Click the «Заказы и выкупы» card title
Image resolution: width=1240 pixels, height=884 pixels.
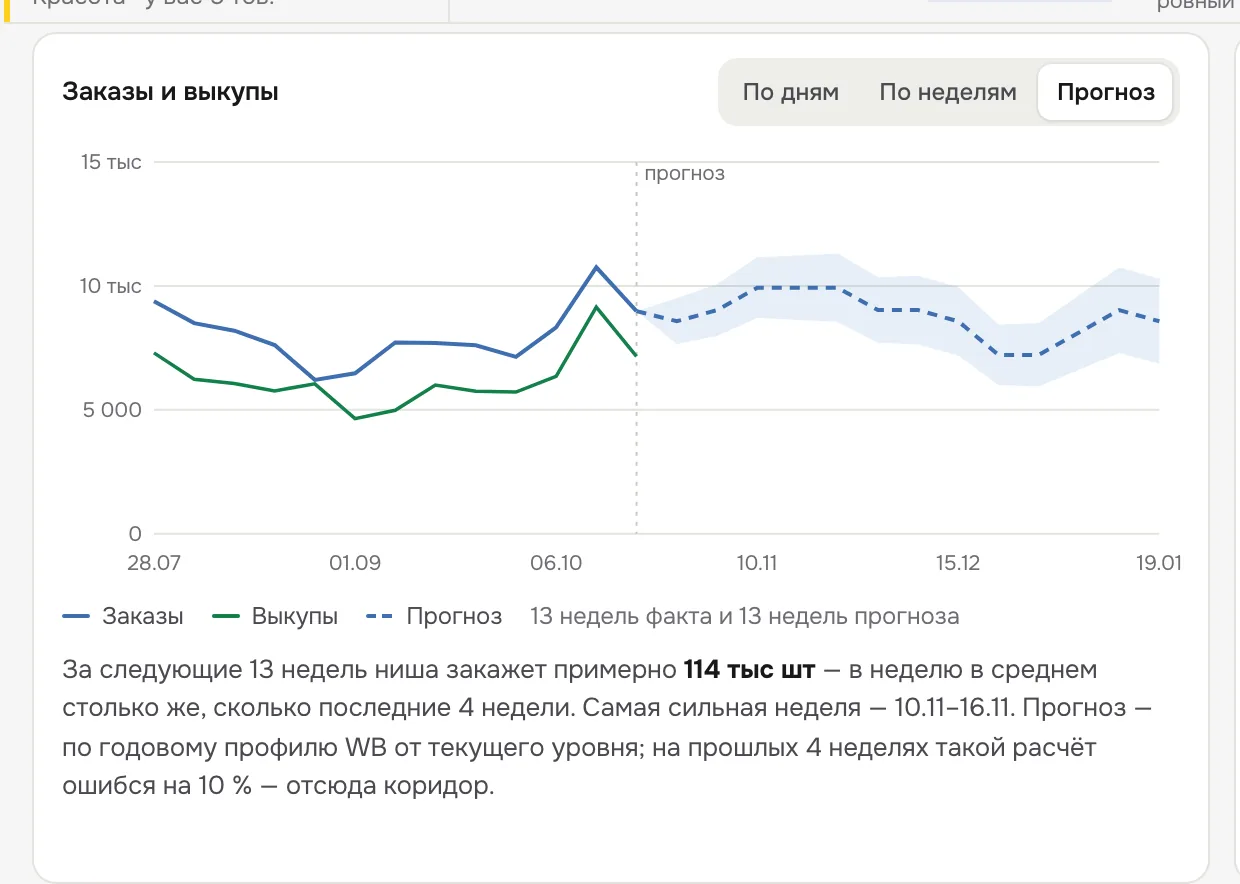[170, 92]
